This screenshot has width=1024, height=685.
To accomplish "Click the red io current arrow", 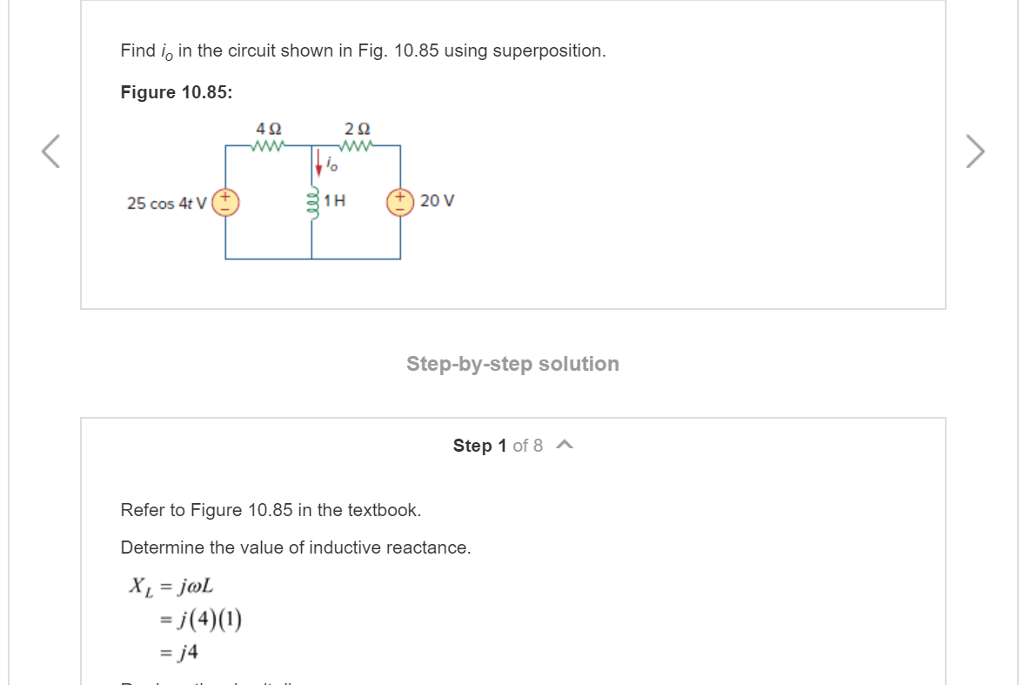I will pos(319,163).
